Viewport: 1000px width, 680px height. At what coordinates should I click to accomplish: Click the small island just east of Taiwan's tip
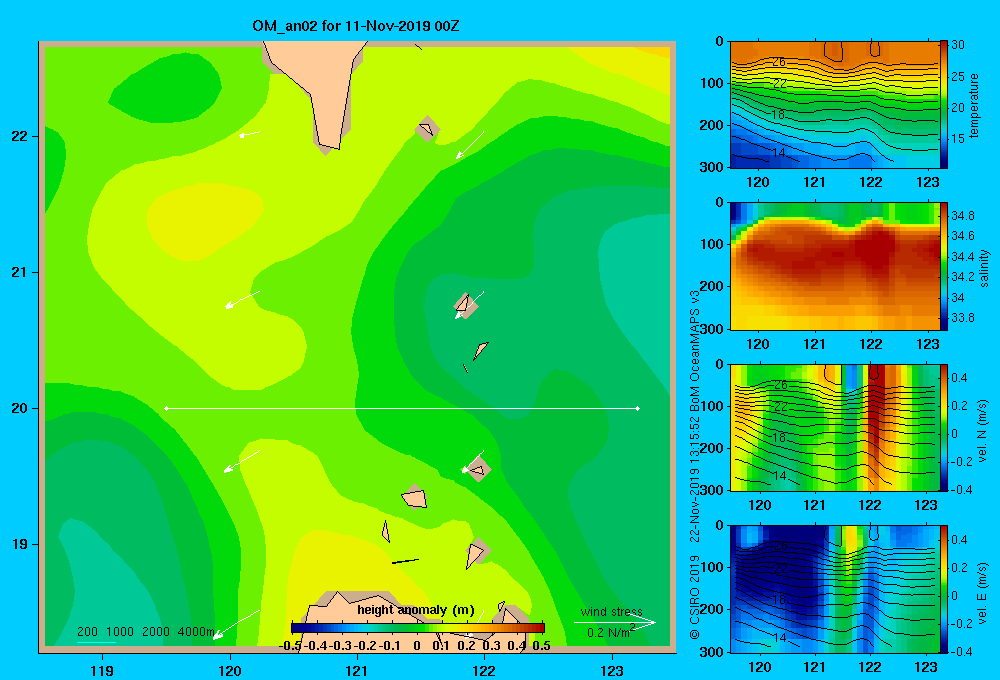pos(427,129)
